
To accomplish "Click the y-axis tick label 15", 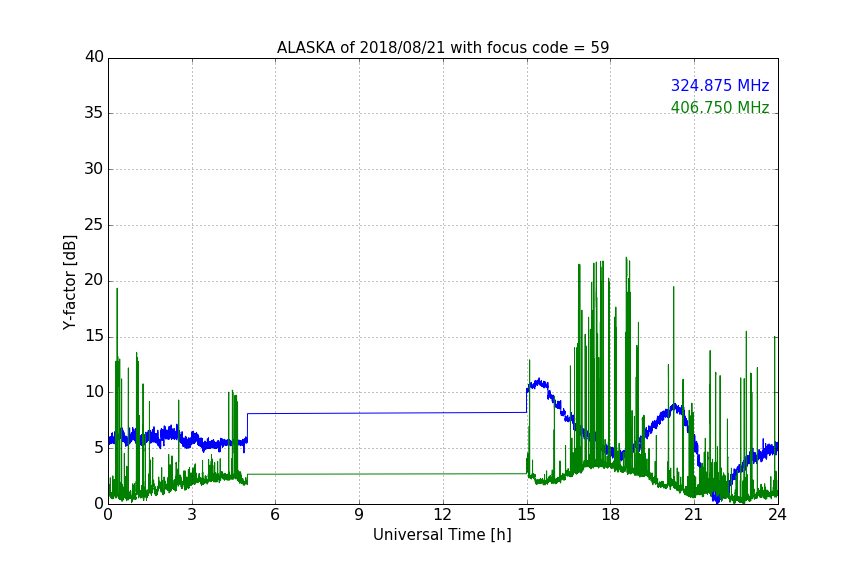I will pyautogui.click(x=94, y=336).
